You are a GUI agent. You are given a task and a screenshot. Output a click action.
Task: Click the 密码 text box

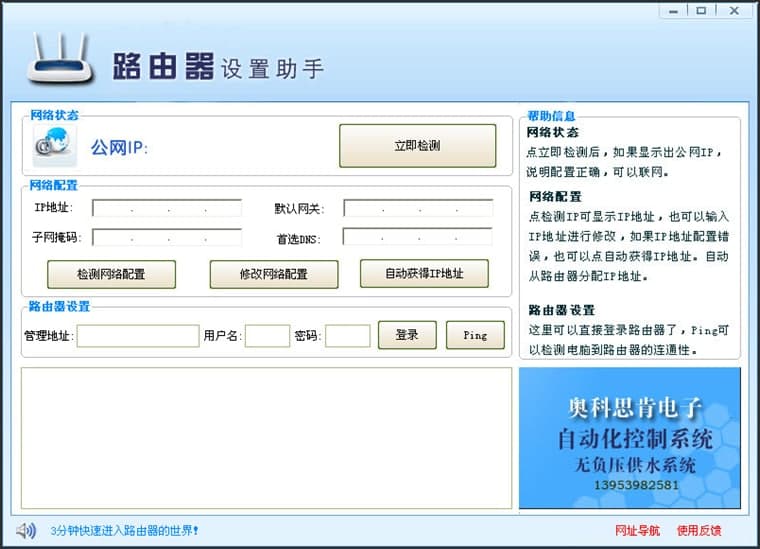point(348,336)
